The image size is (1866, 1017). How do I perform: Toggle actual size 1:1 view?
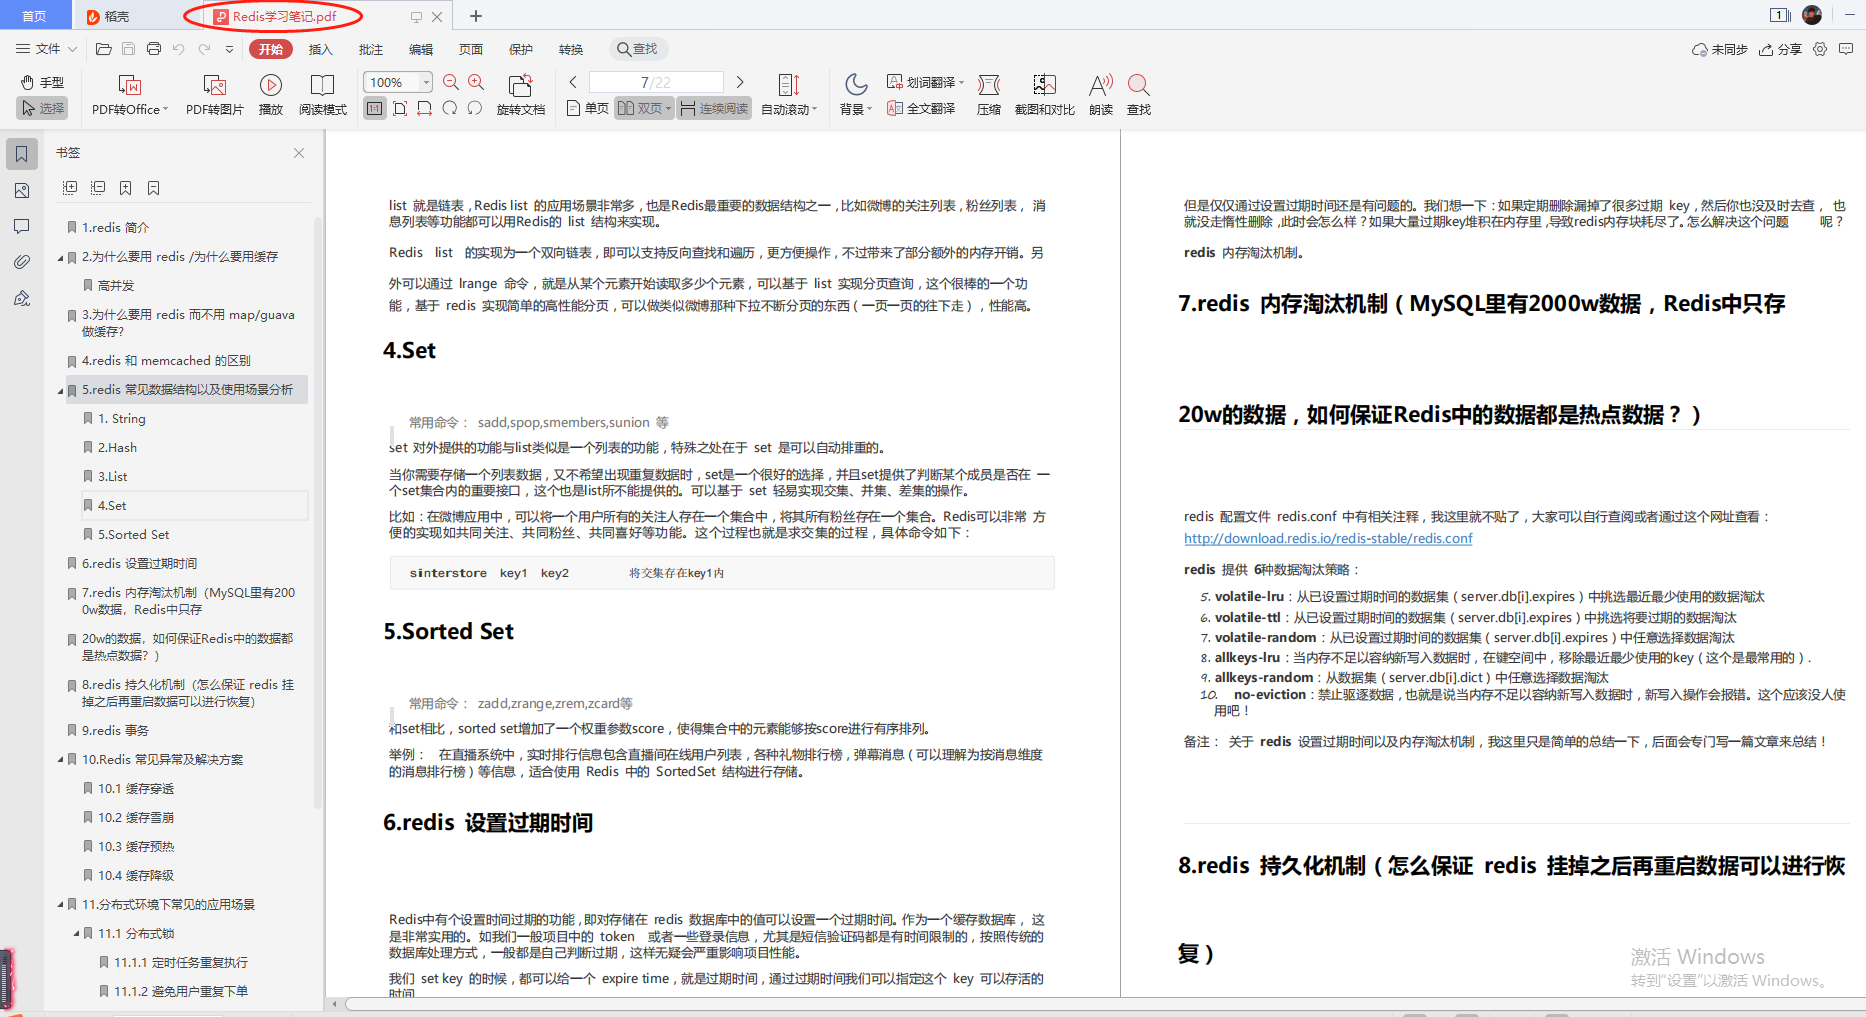click(375, 108)
